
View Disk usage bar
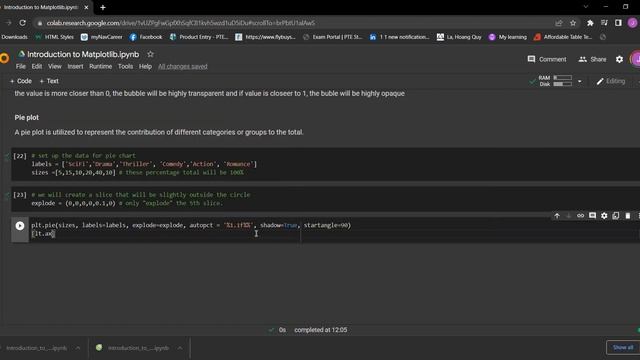tap(562, 84)
